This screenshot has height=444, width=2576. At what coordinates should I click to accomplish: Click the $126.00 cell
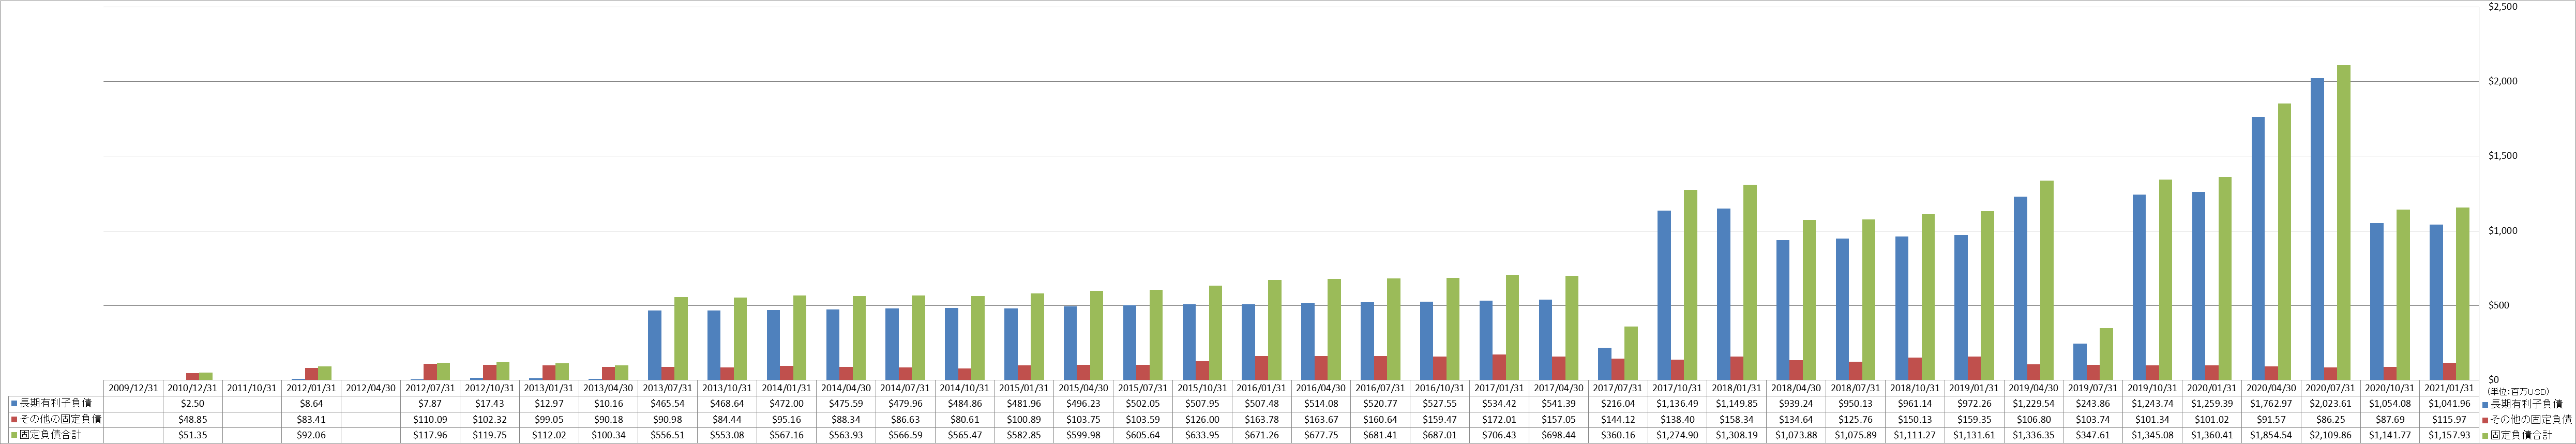[1203, 419]
